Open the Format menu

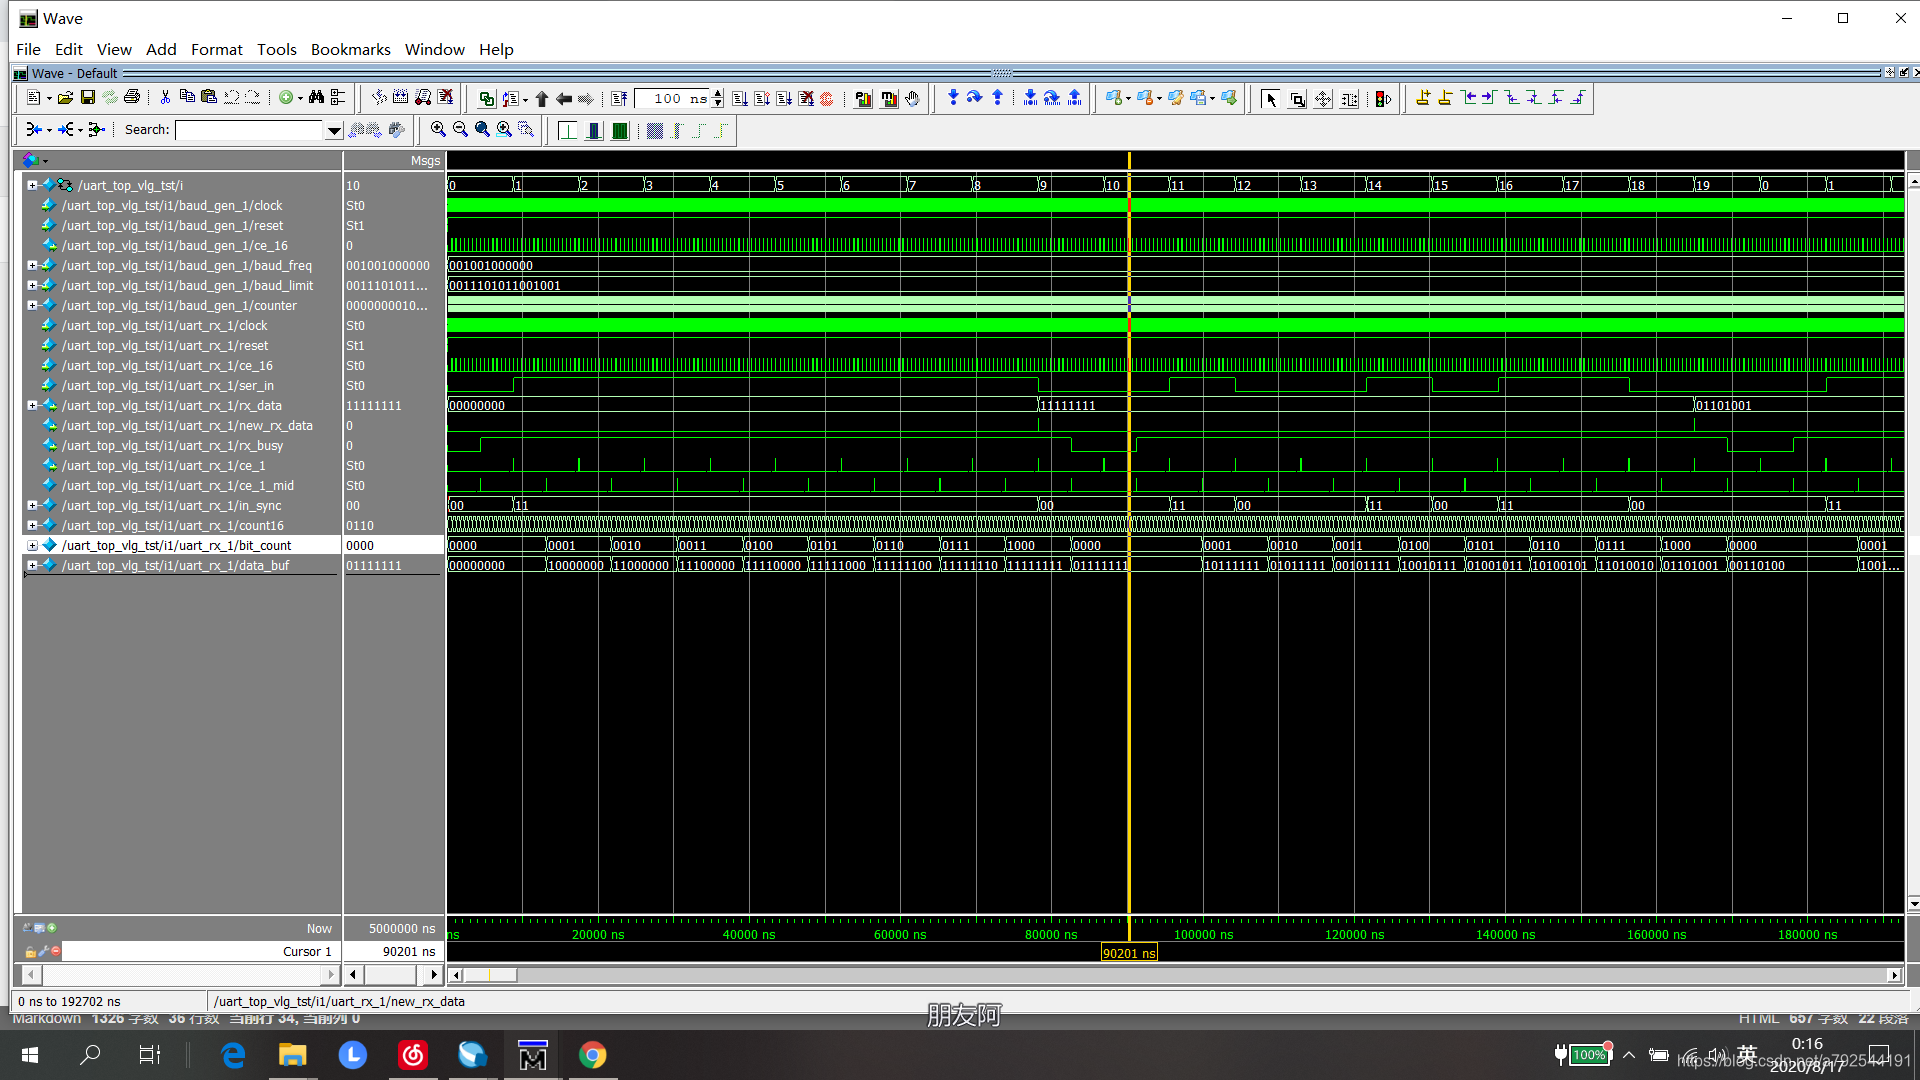tap(216, 49)
